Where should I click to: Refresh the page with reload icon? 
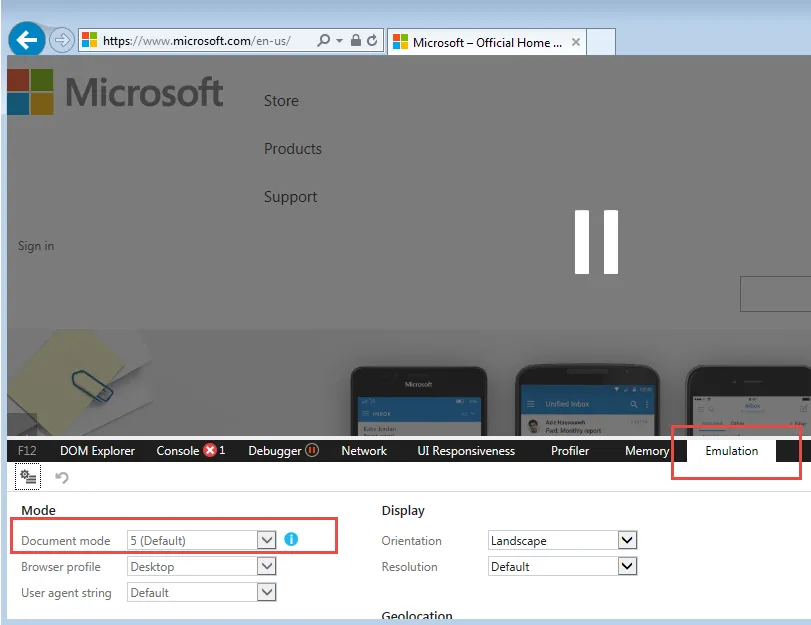pos(372,40)
